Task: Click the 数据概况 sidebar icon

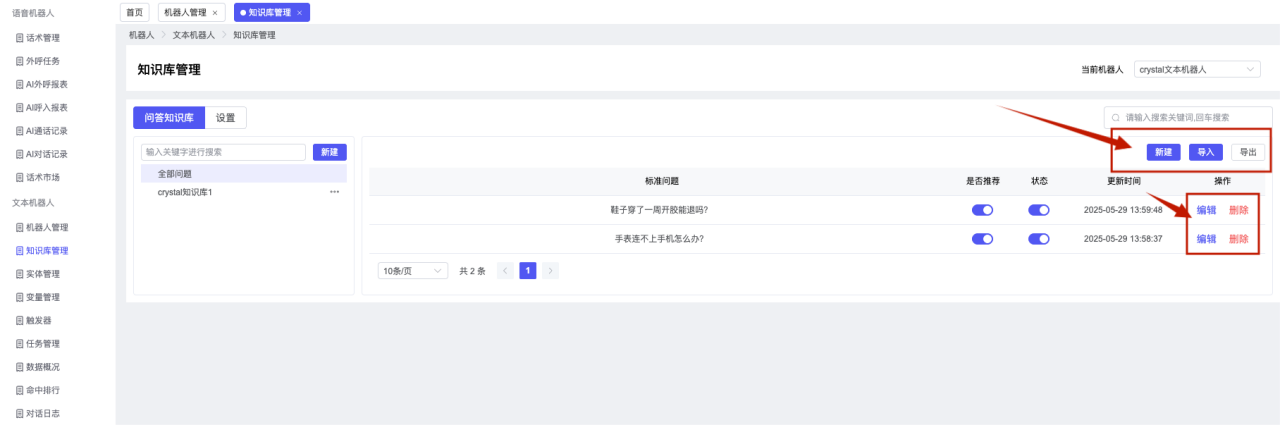Action: click(19, 367)
